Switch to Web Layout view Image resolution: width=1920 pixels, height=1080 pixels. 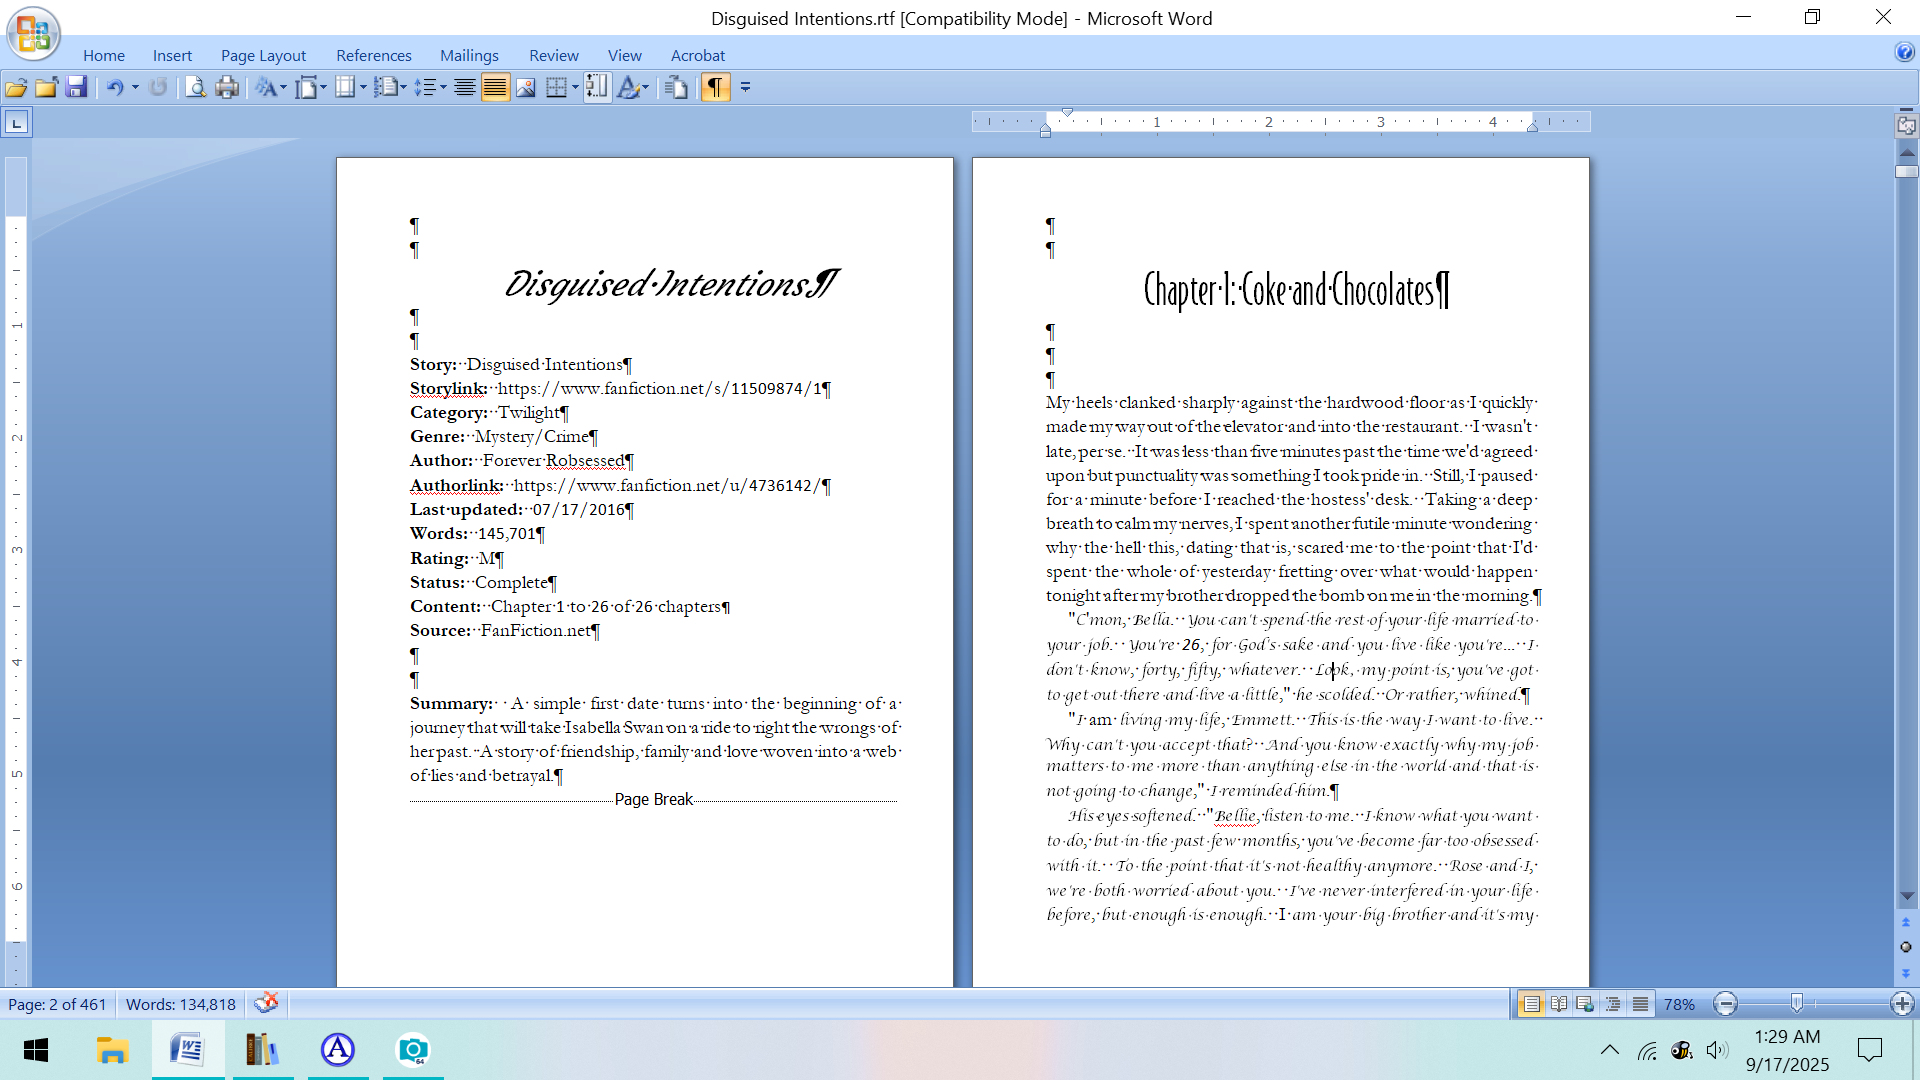pos(1585,1004)
